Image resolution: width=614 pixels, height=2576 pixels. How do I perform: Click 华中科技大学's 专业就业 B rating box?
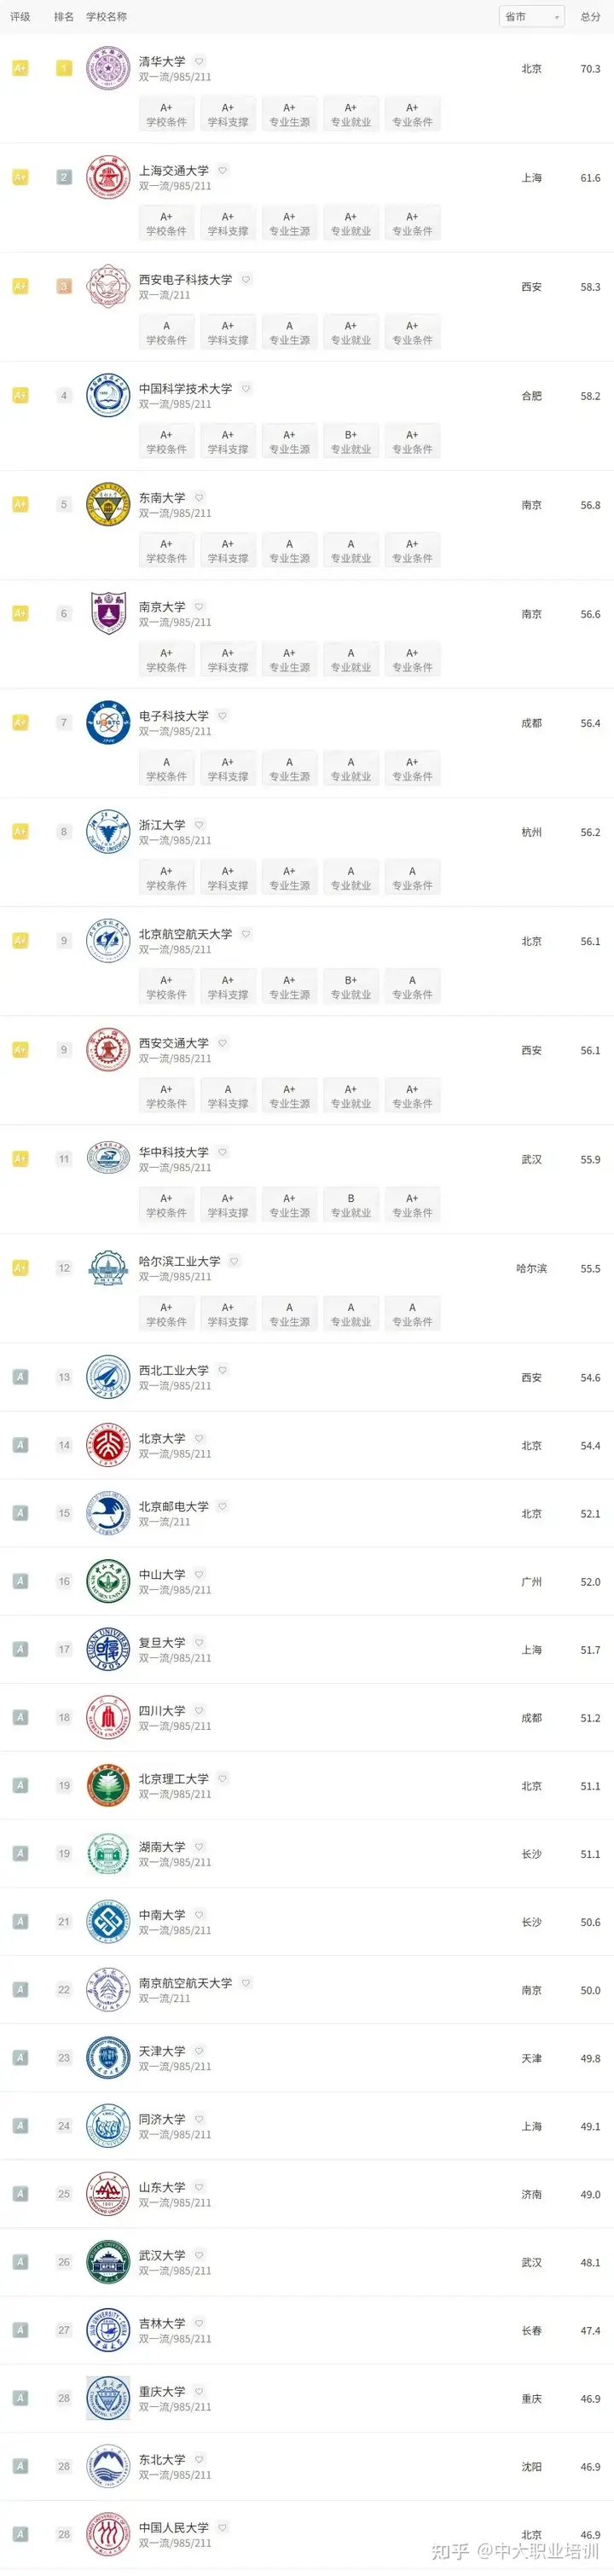point(351,1205)
